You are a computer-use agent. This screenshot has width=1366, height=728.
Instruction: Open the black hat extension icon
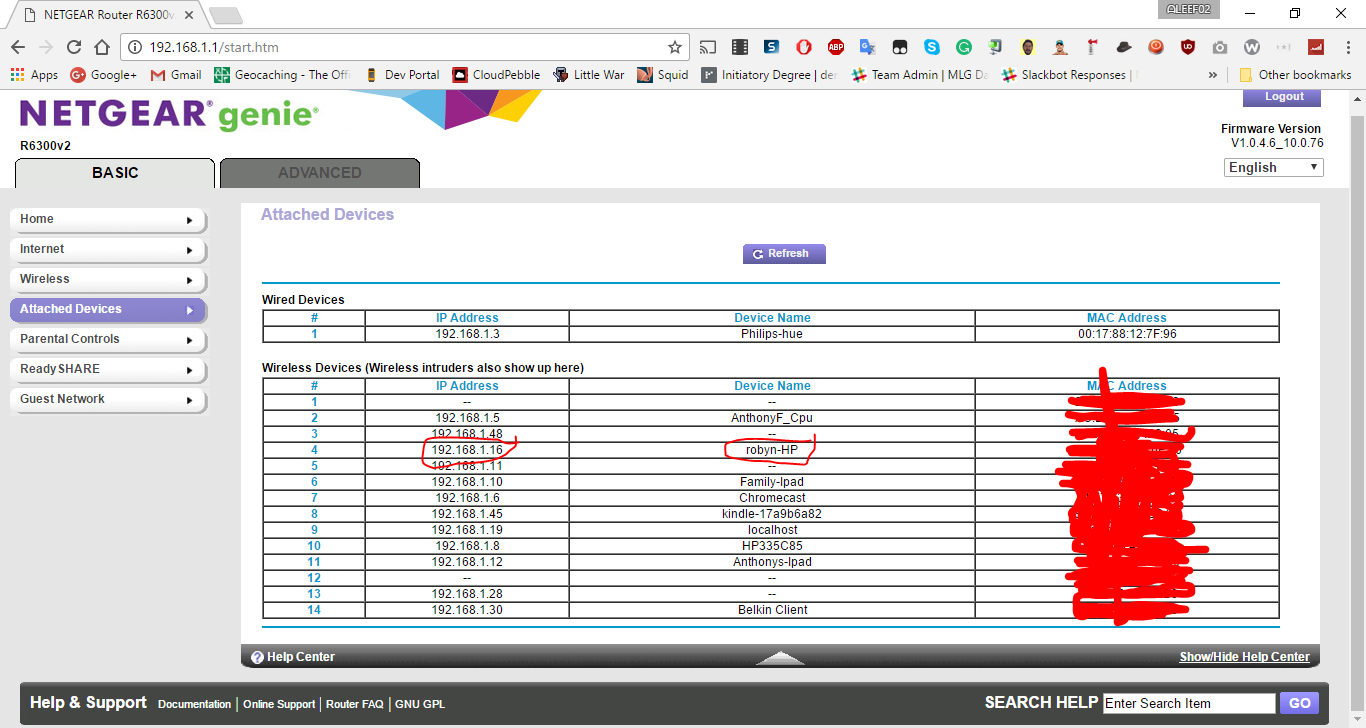[x=1124, y=47]
